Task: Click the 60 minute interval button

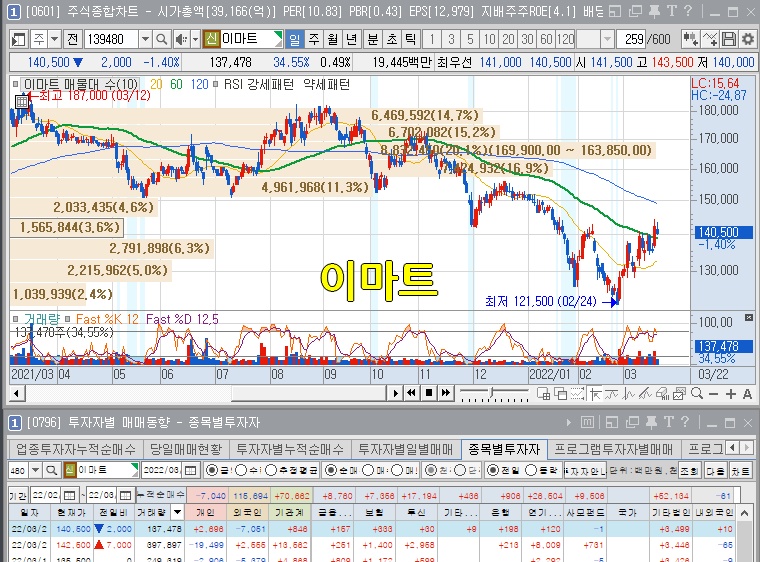Action: click(x=546, y=39)
